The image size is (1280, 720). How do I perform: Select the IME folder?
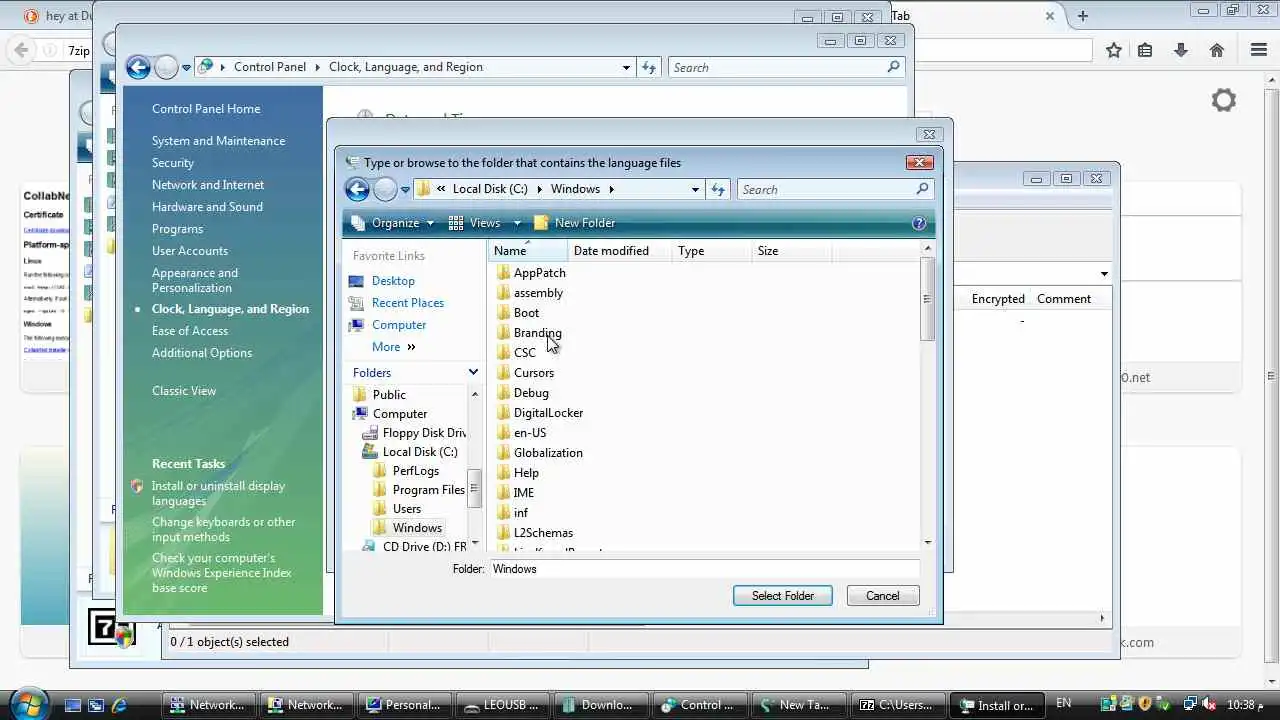click(516, 493)
